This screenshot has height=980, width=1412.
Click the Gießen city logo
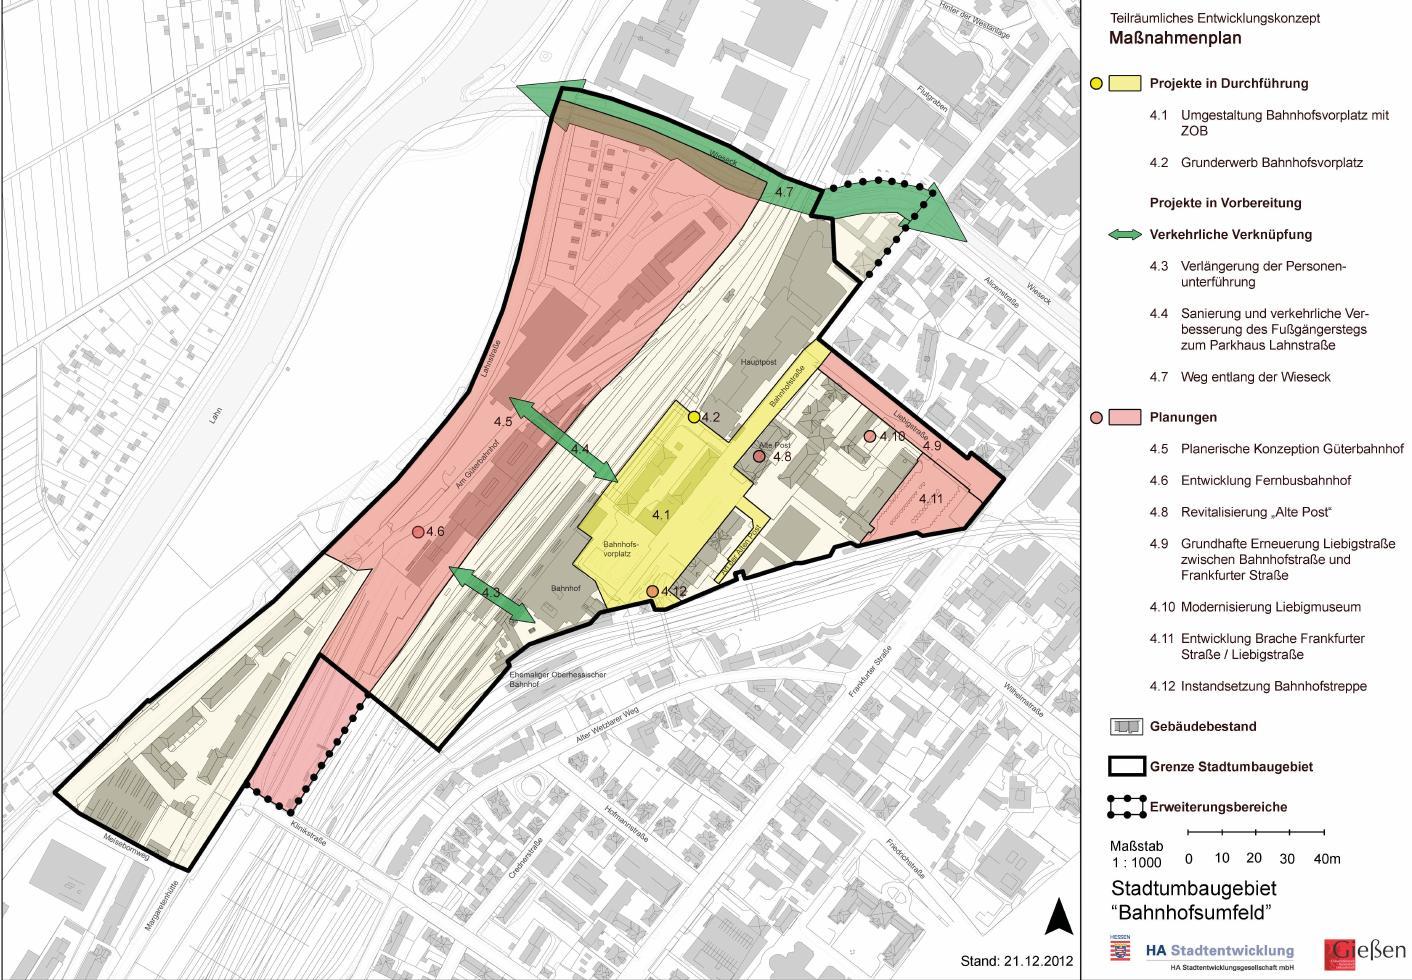pos(1363,951)
